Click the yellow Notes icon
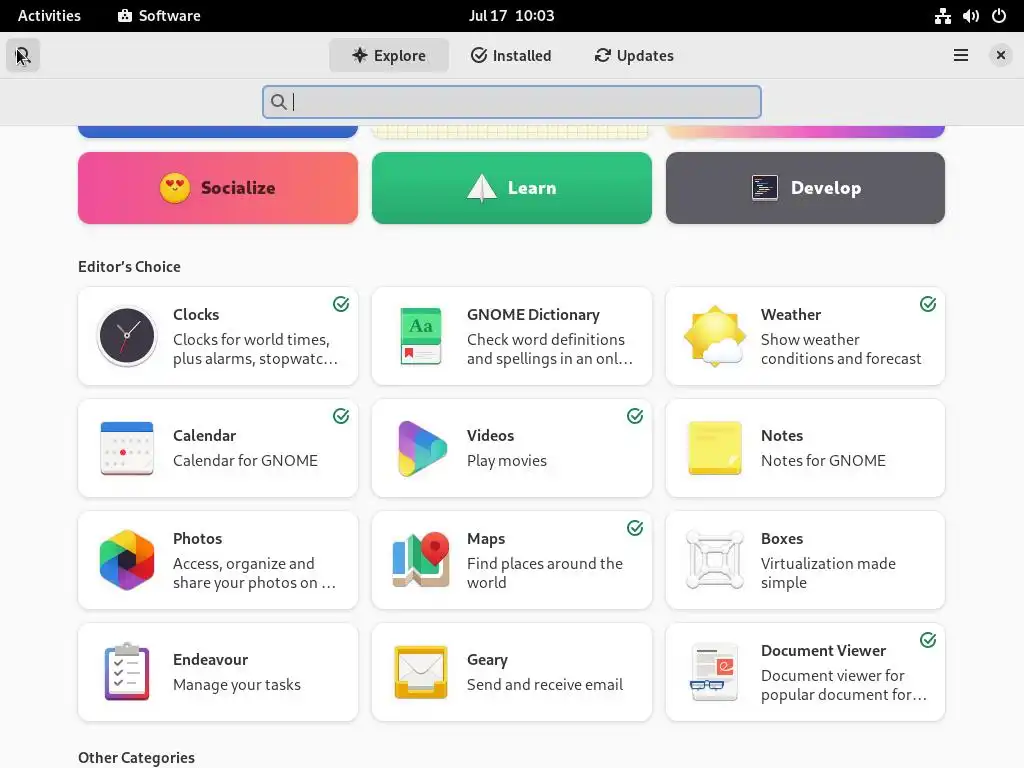Viewport: 1024px width, 768px height. click(714, 448)
